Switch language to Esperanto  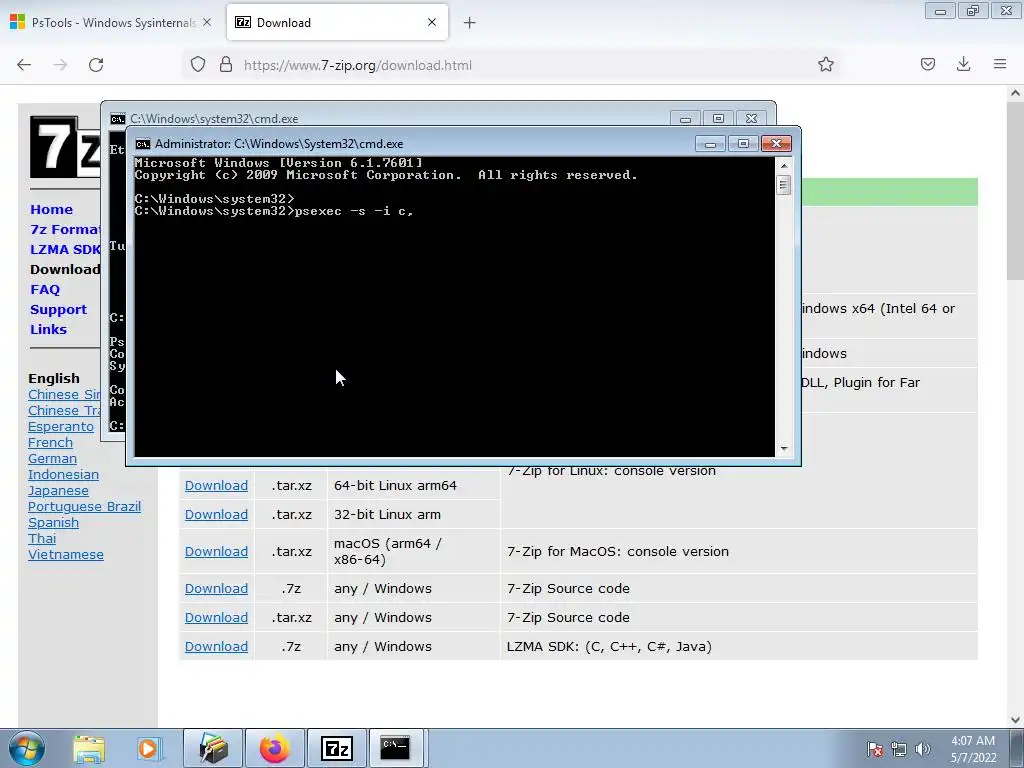[x=61, y=426]
